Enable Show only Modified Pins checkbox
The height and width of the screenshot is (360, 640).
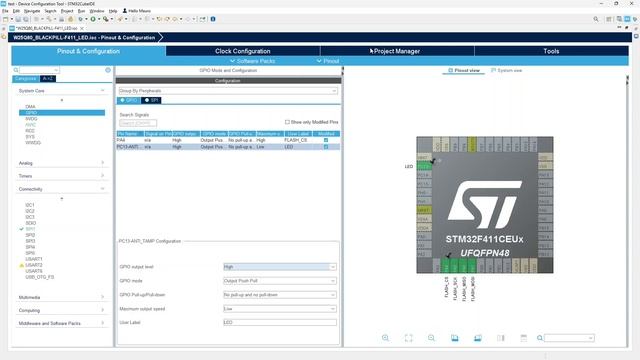(x=287, y=122)
